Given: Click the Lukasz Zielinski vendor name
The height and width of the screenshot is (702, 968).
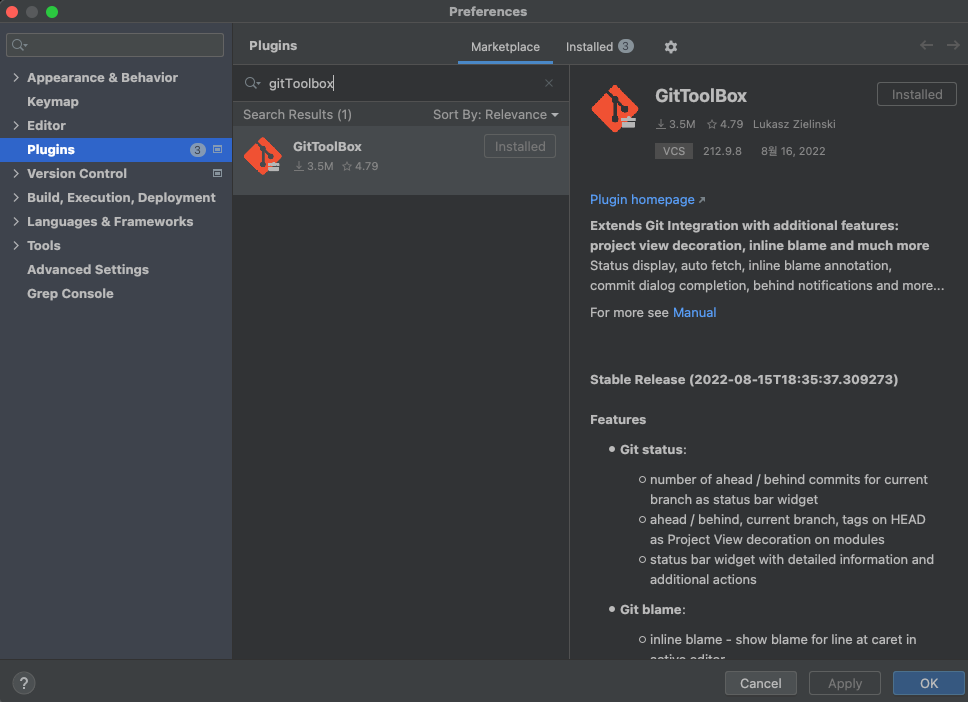Looking at the screenshot, I should tap(794, 124).
